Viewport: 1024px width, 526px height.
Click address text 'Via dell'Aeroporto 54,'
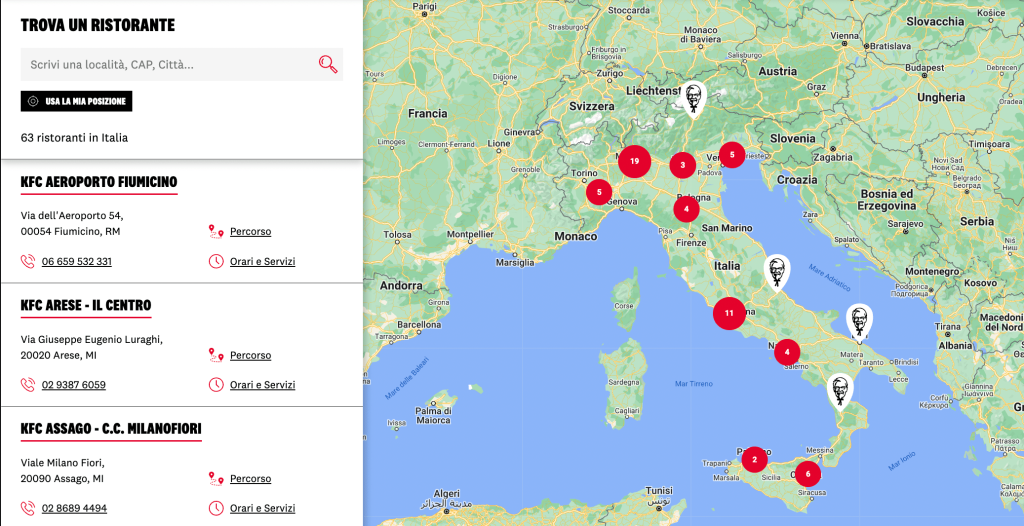72,215
